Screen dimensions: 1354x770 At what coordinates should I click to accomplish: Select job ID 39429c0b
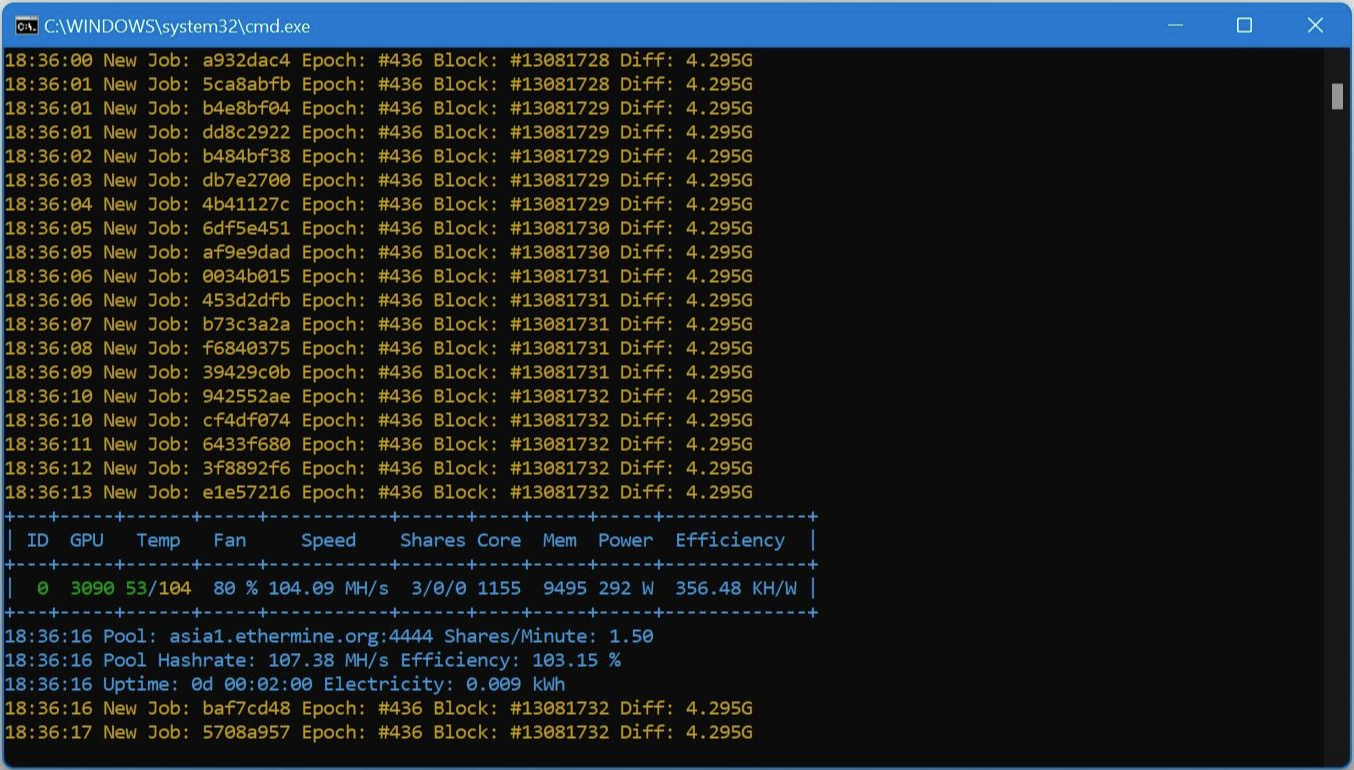246,372
